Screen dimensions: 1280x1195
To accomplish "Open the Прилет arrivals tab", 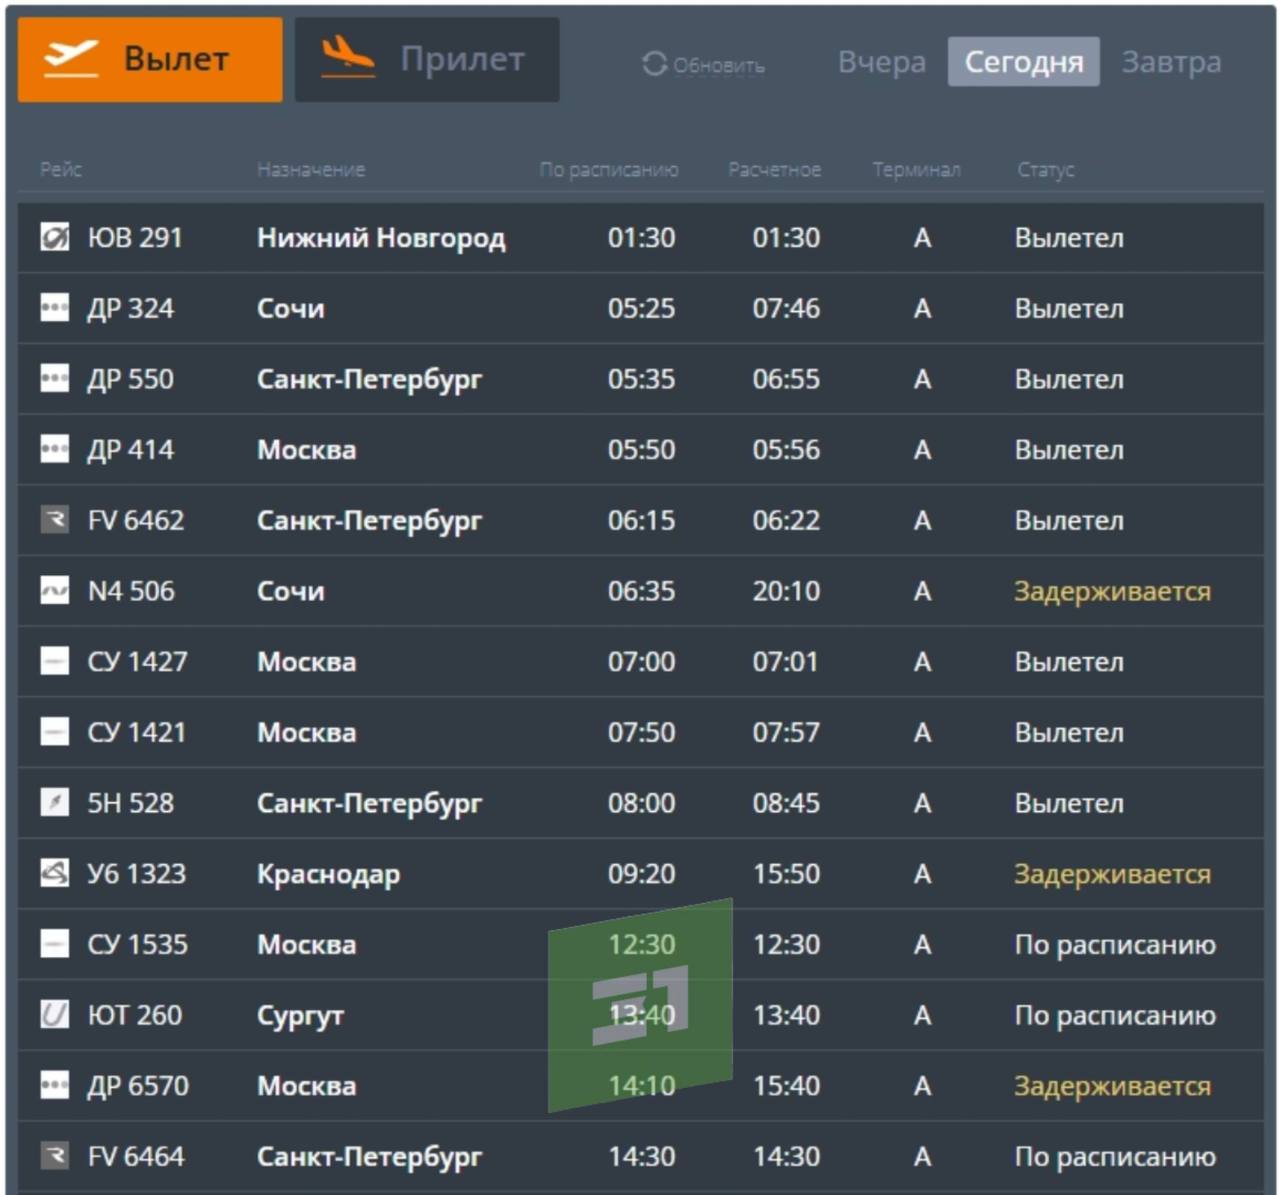I will pos(427,59).
